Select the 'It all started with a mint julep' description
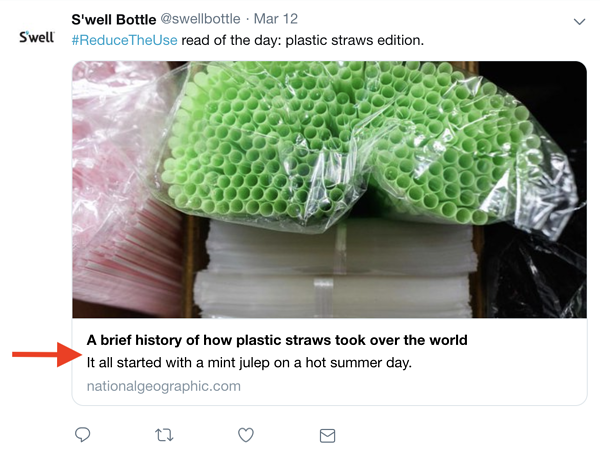 (x=249, y=362)
